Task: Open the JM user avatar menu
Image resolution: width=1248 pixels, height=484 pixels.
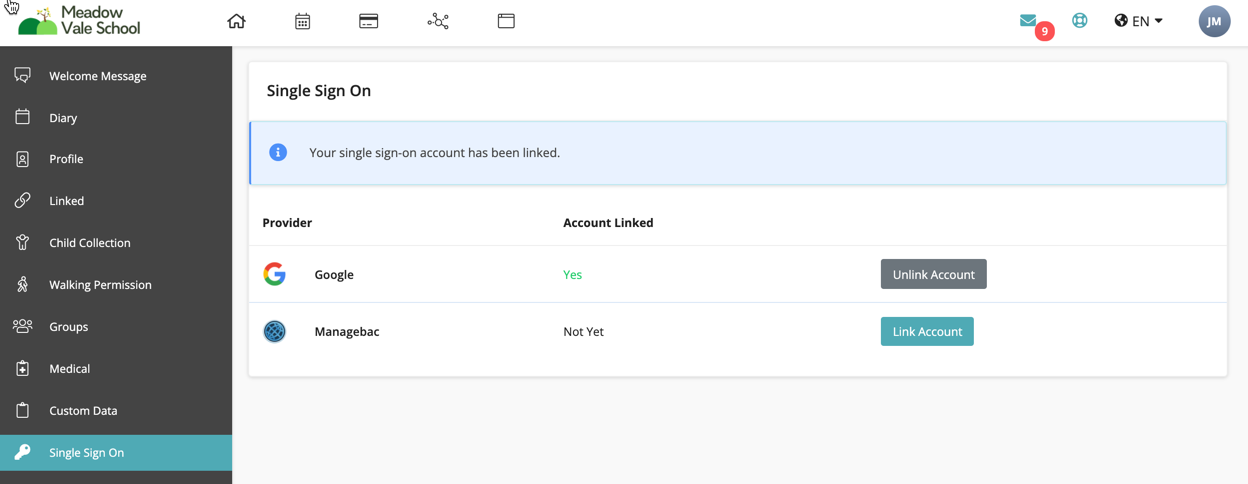Action: 1214,21
